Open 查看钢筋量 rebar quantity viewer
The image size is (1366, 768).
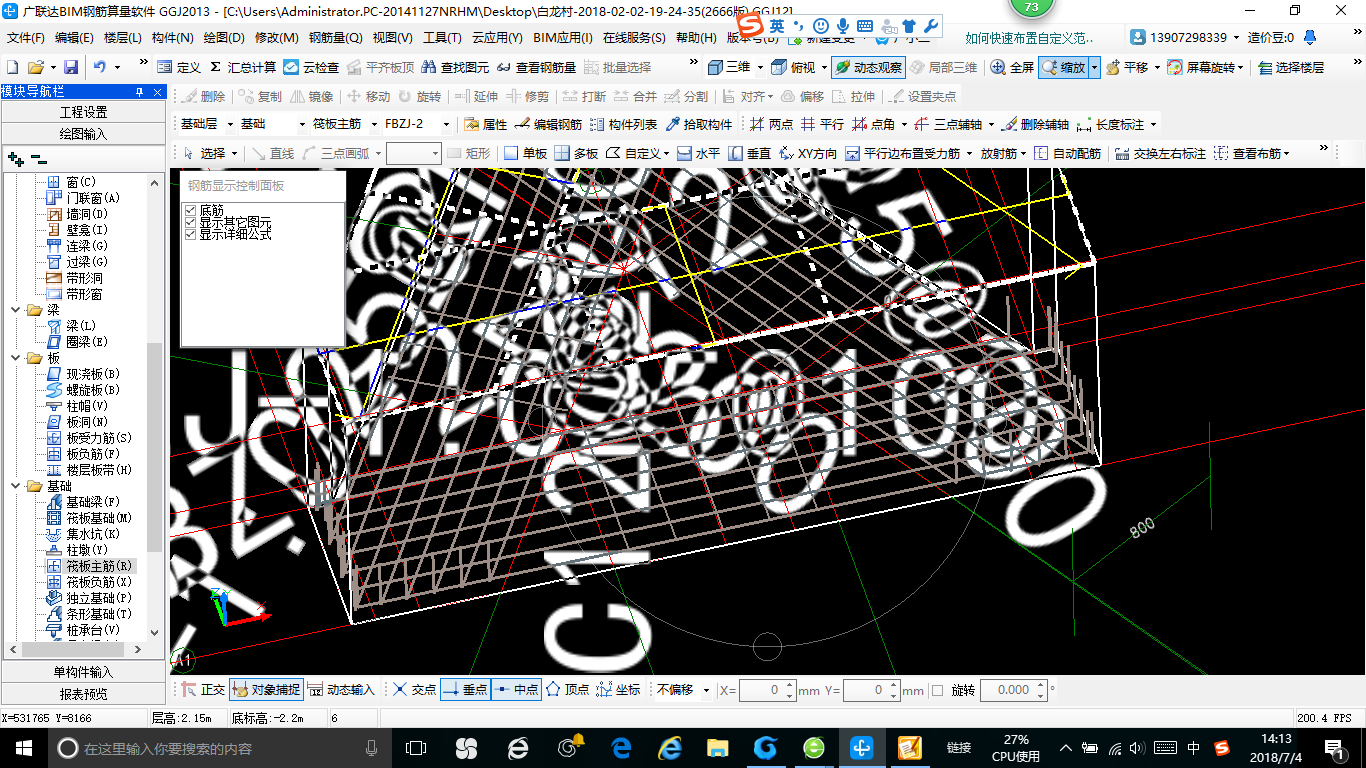point(536,67)
